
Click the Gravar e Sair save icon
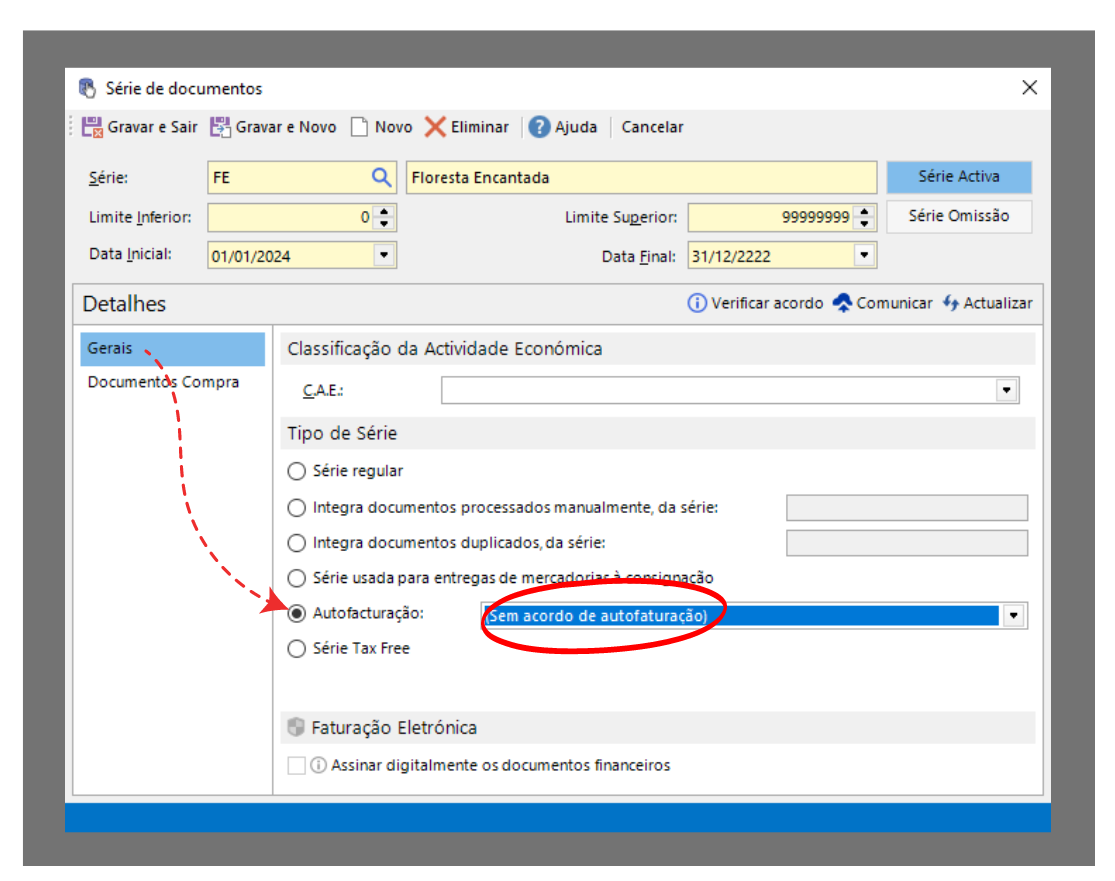coord(92,127)
